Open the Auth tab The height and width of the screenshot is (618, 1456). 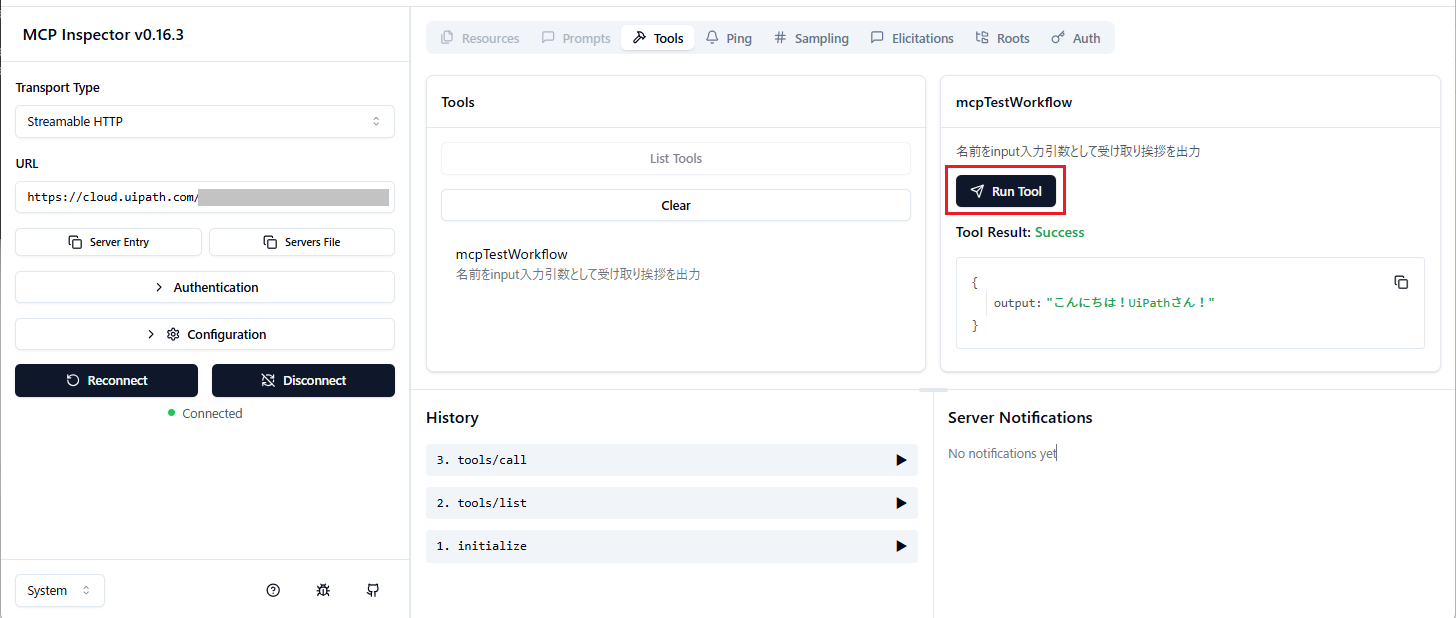pos(1076,38)
